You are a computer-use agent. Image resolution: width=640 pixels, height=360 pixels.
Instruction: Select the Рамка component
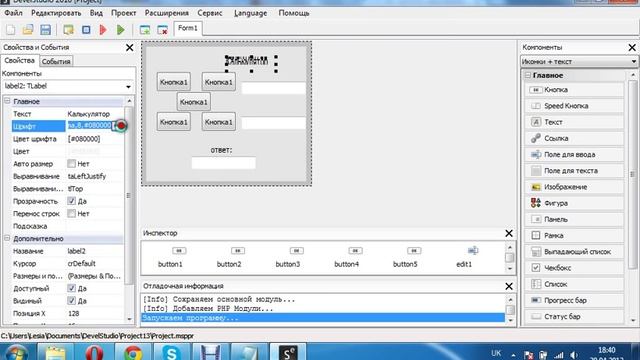click(574, 236)
